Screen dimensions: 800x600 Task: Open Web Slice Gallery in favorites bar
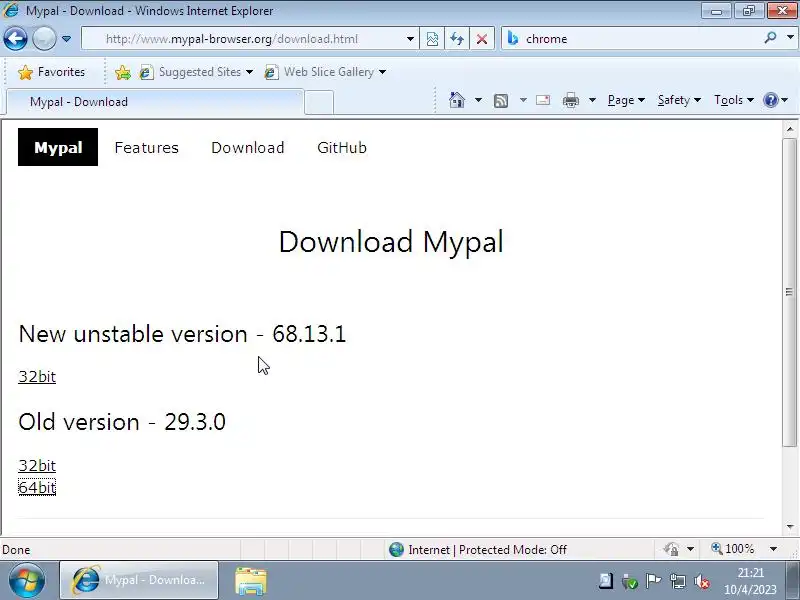325,72
